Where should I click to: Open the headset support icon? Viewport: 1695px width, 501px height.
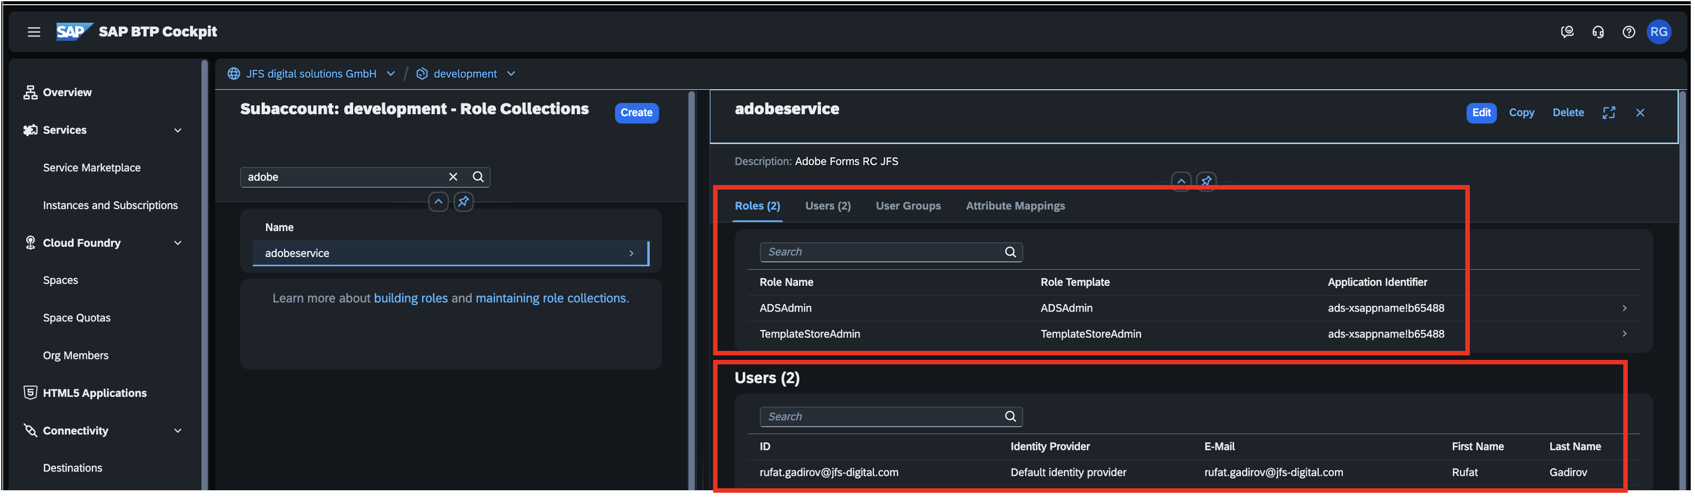(x=1598, y=32)
